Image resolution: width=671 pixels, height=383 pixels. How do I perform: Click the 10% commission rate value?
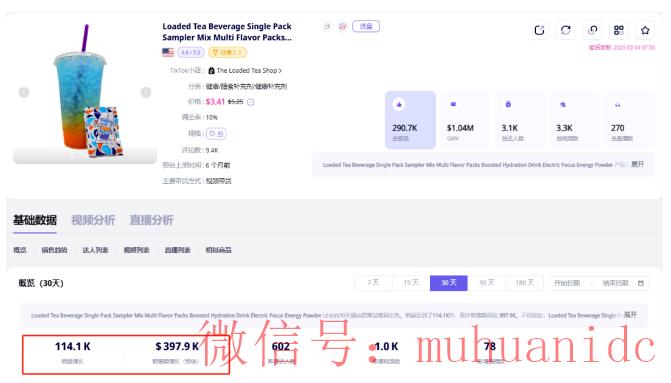pos(211,117)
